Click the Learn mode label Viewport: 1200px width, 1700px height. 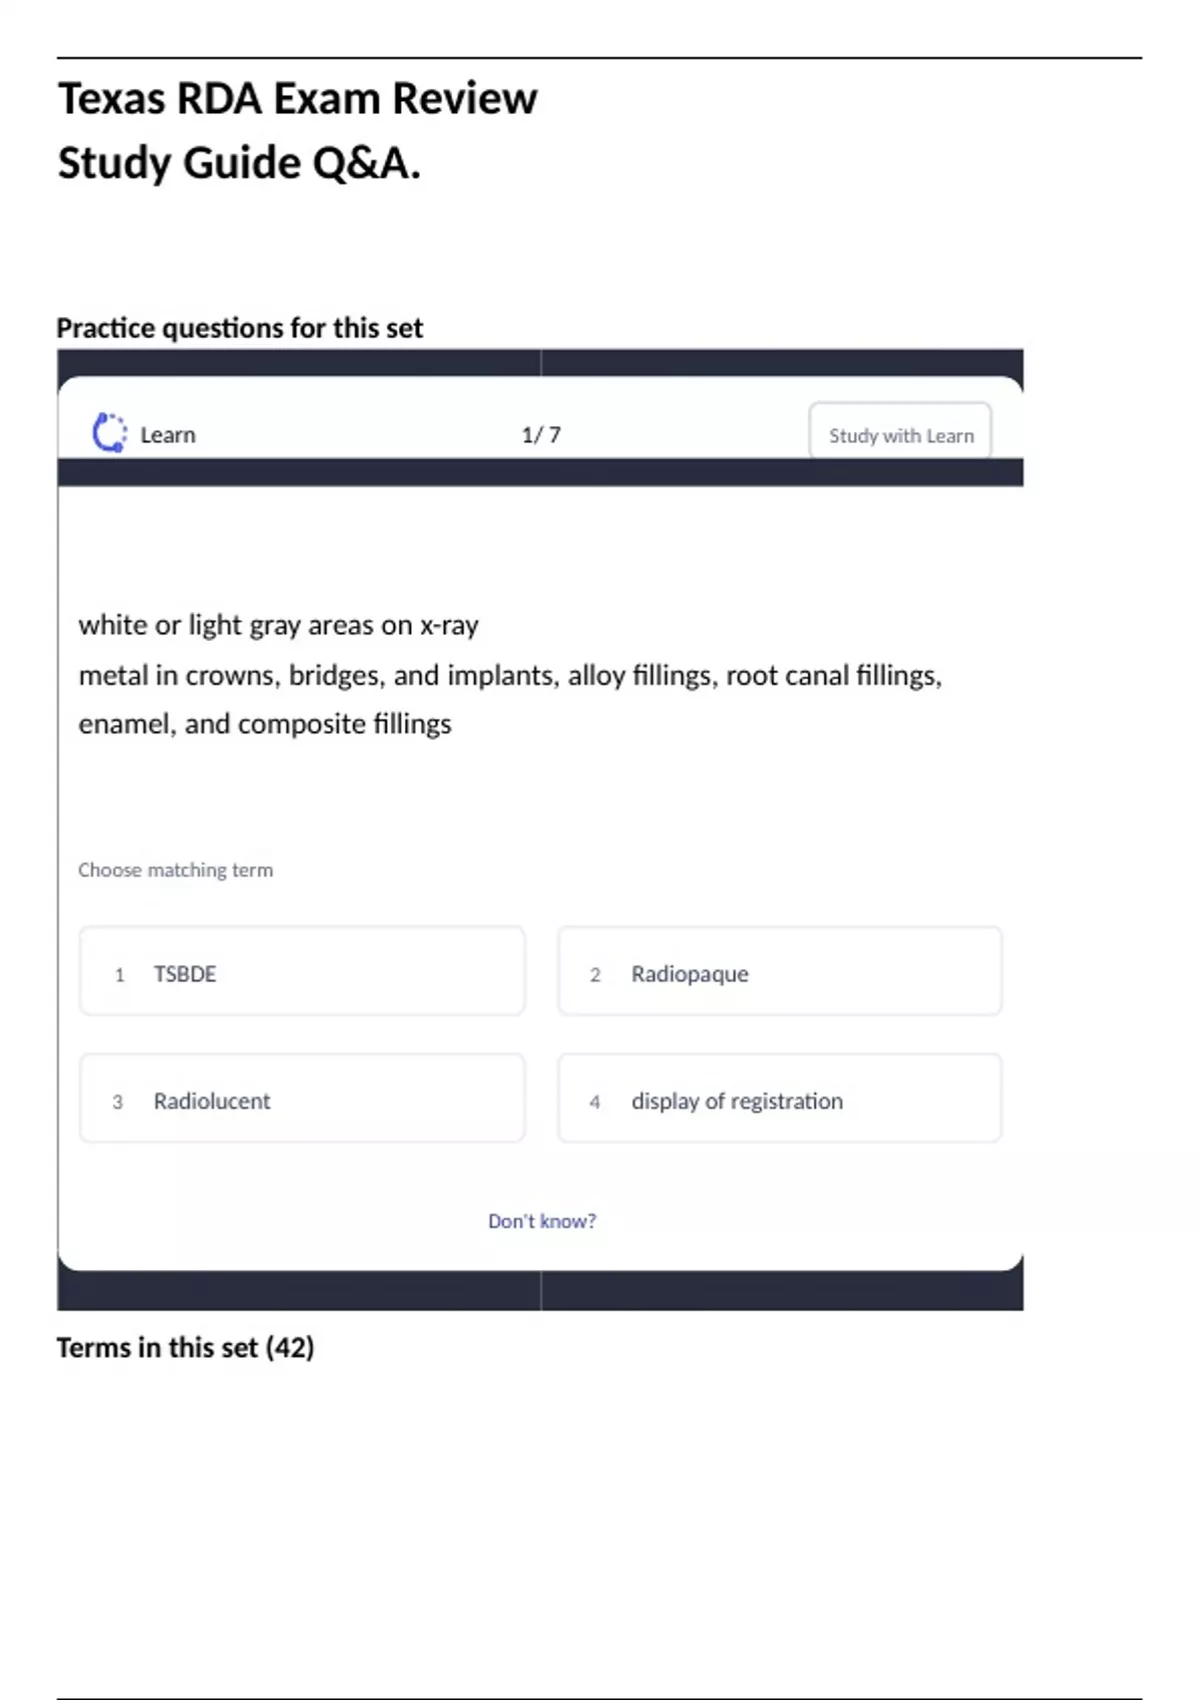168,435
